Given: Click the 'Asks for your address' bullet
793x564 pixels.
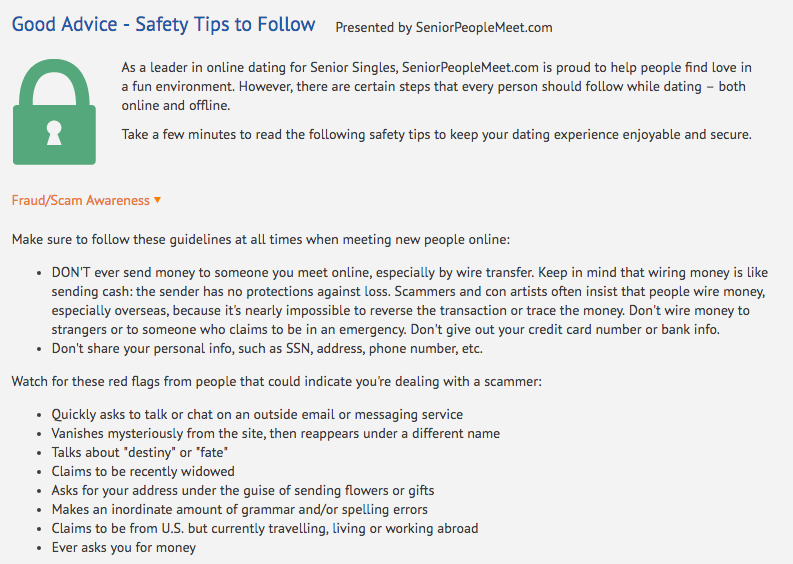Looking at the screenshot, I should click(x=243, y=490).
